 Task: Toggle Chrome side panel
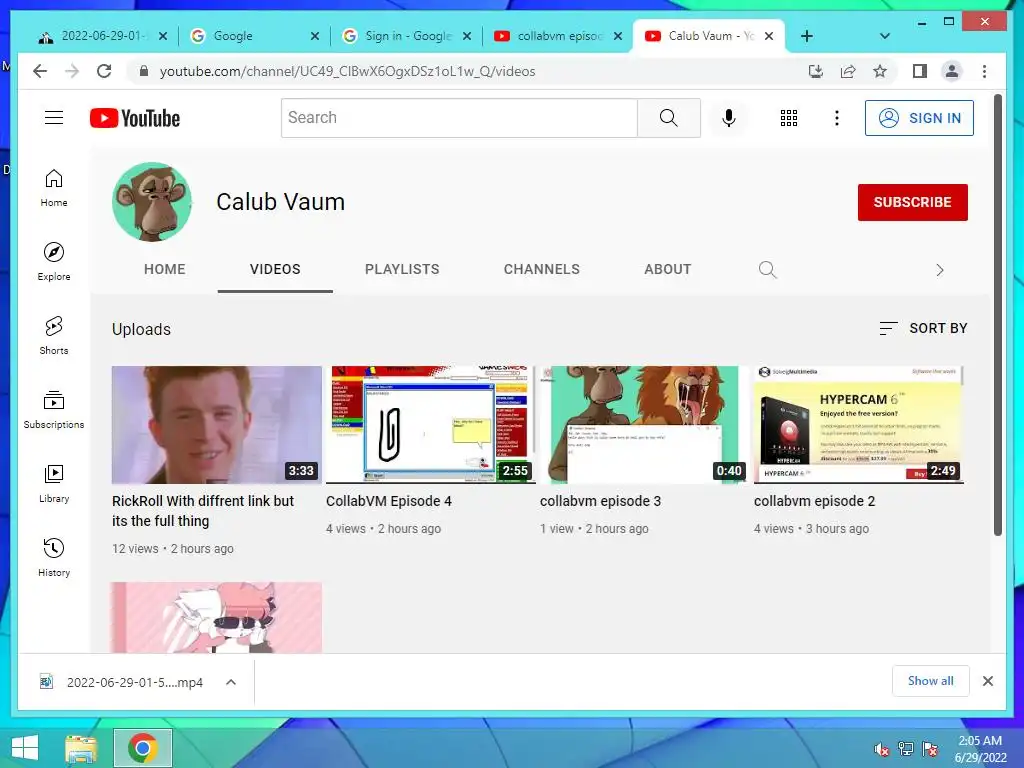920,71
